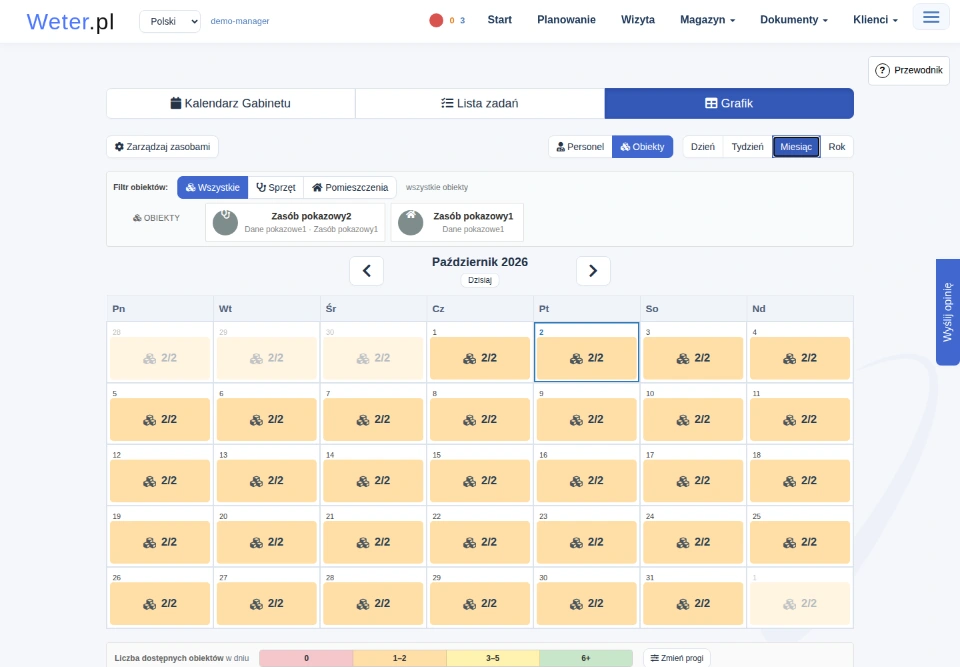Filter objects by Sprzęt
This screenshot has height=667, width=960.
point(276,187)
